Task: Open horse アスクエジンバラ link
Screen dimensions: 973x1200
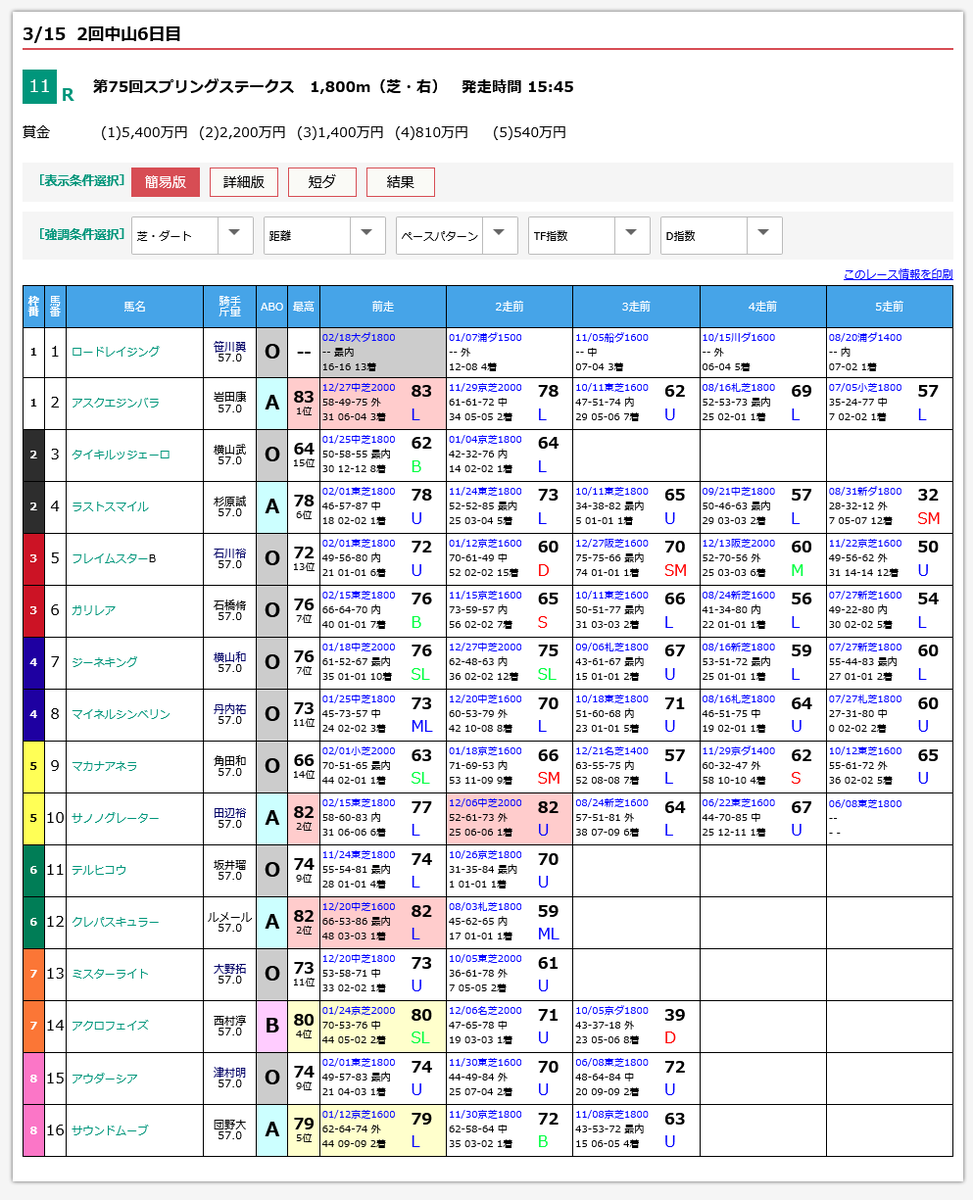Action: (115, 403)
